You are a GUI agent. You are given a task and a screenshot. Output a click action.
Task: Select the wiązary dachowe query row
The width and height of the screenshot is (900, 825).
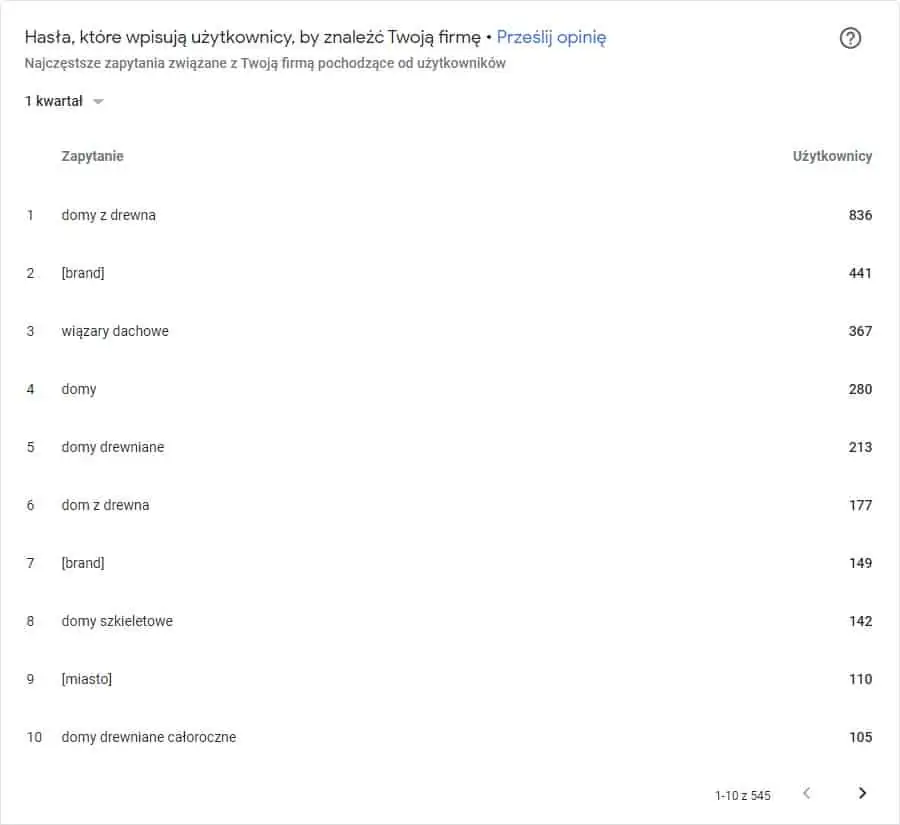(x=450, y=331)
